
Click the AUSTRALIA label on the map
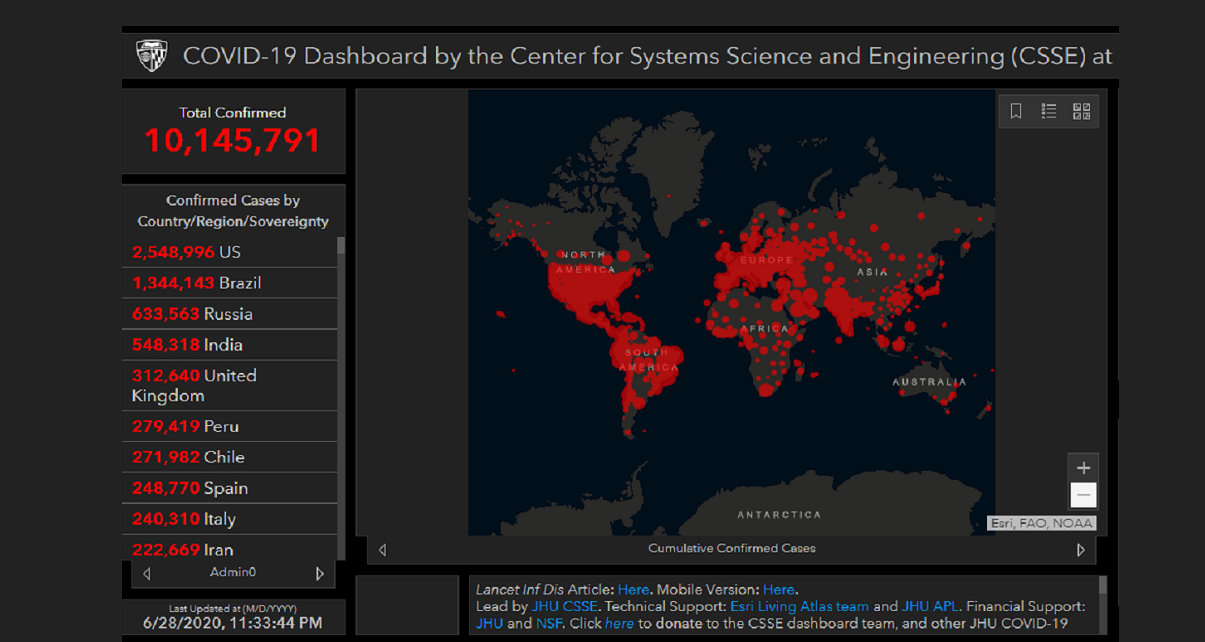930,382
